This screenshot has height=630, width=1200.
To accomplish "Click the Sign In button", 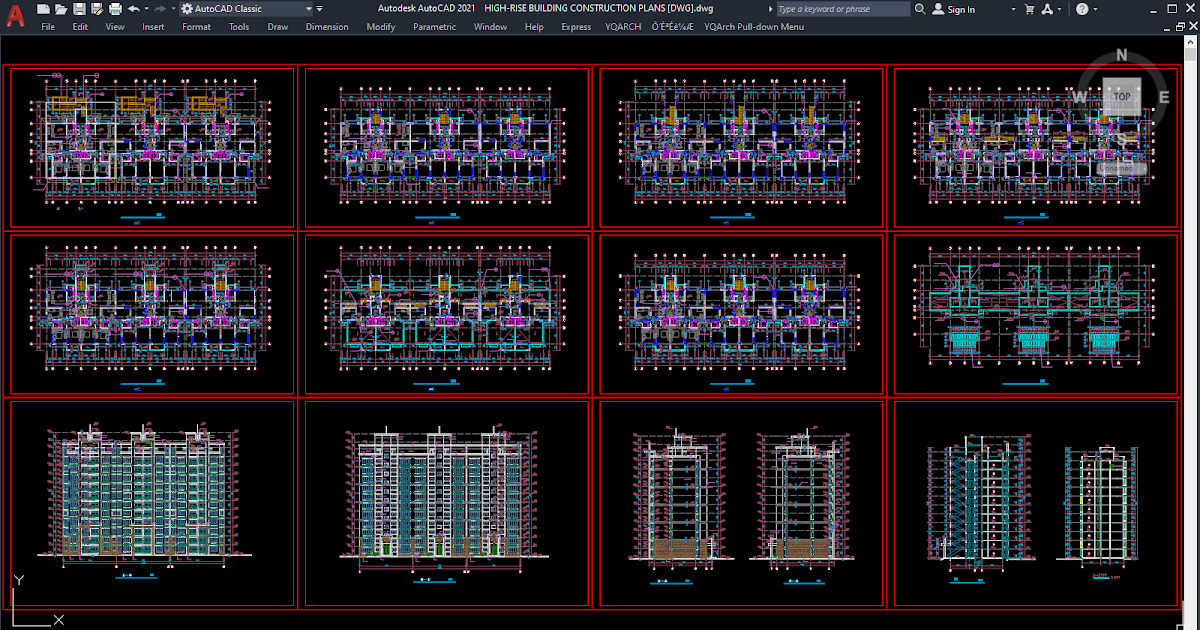I will click(958, 8).
